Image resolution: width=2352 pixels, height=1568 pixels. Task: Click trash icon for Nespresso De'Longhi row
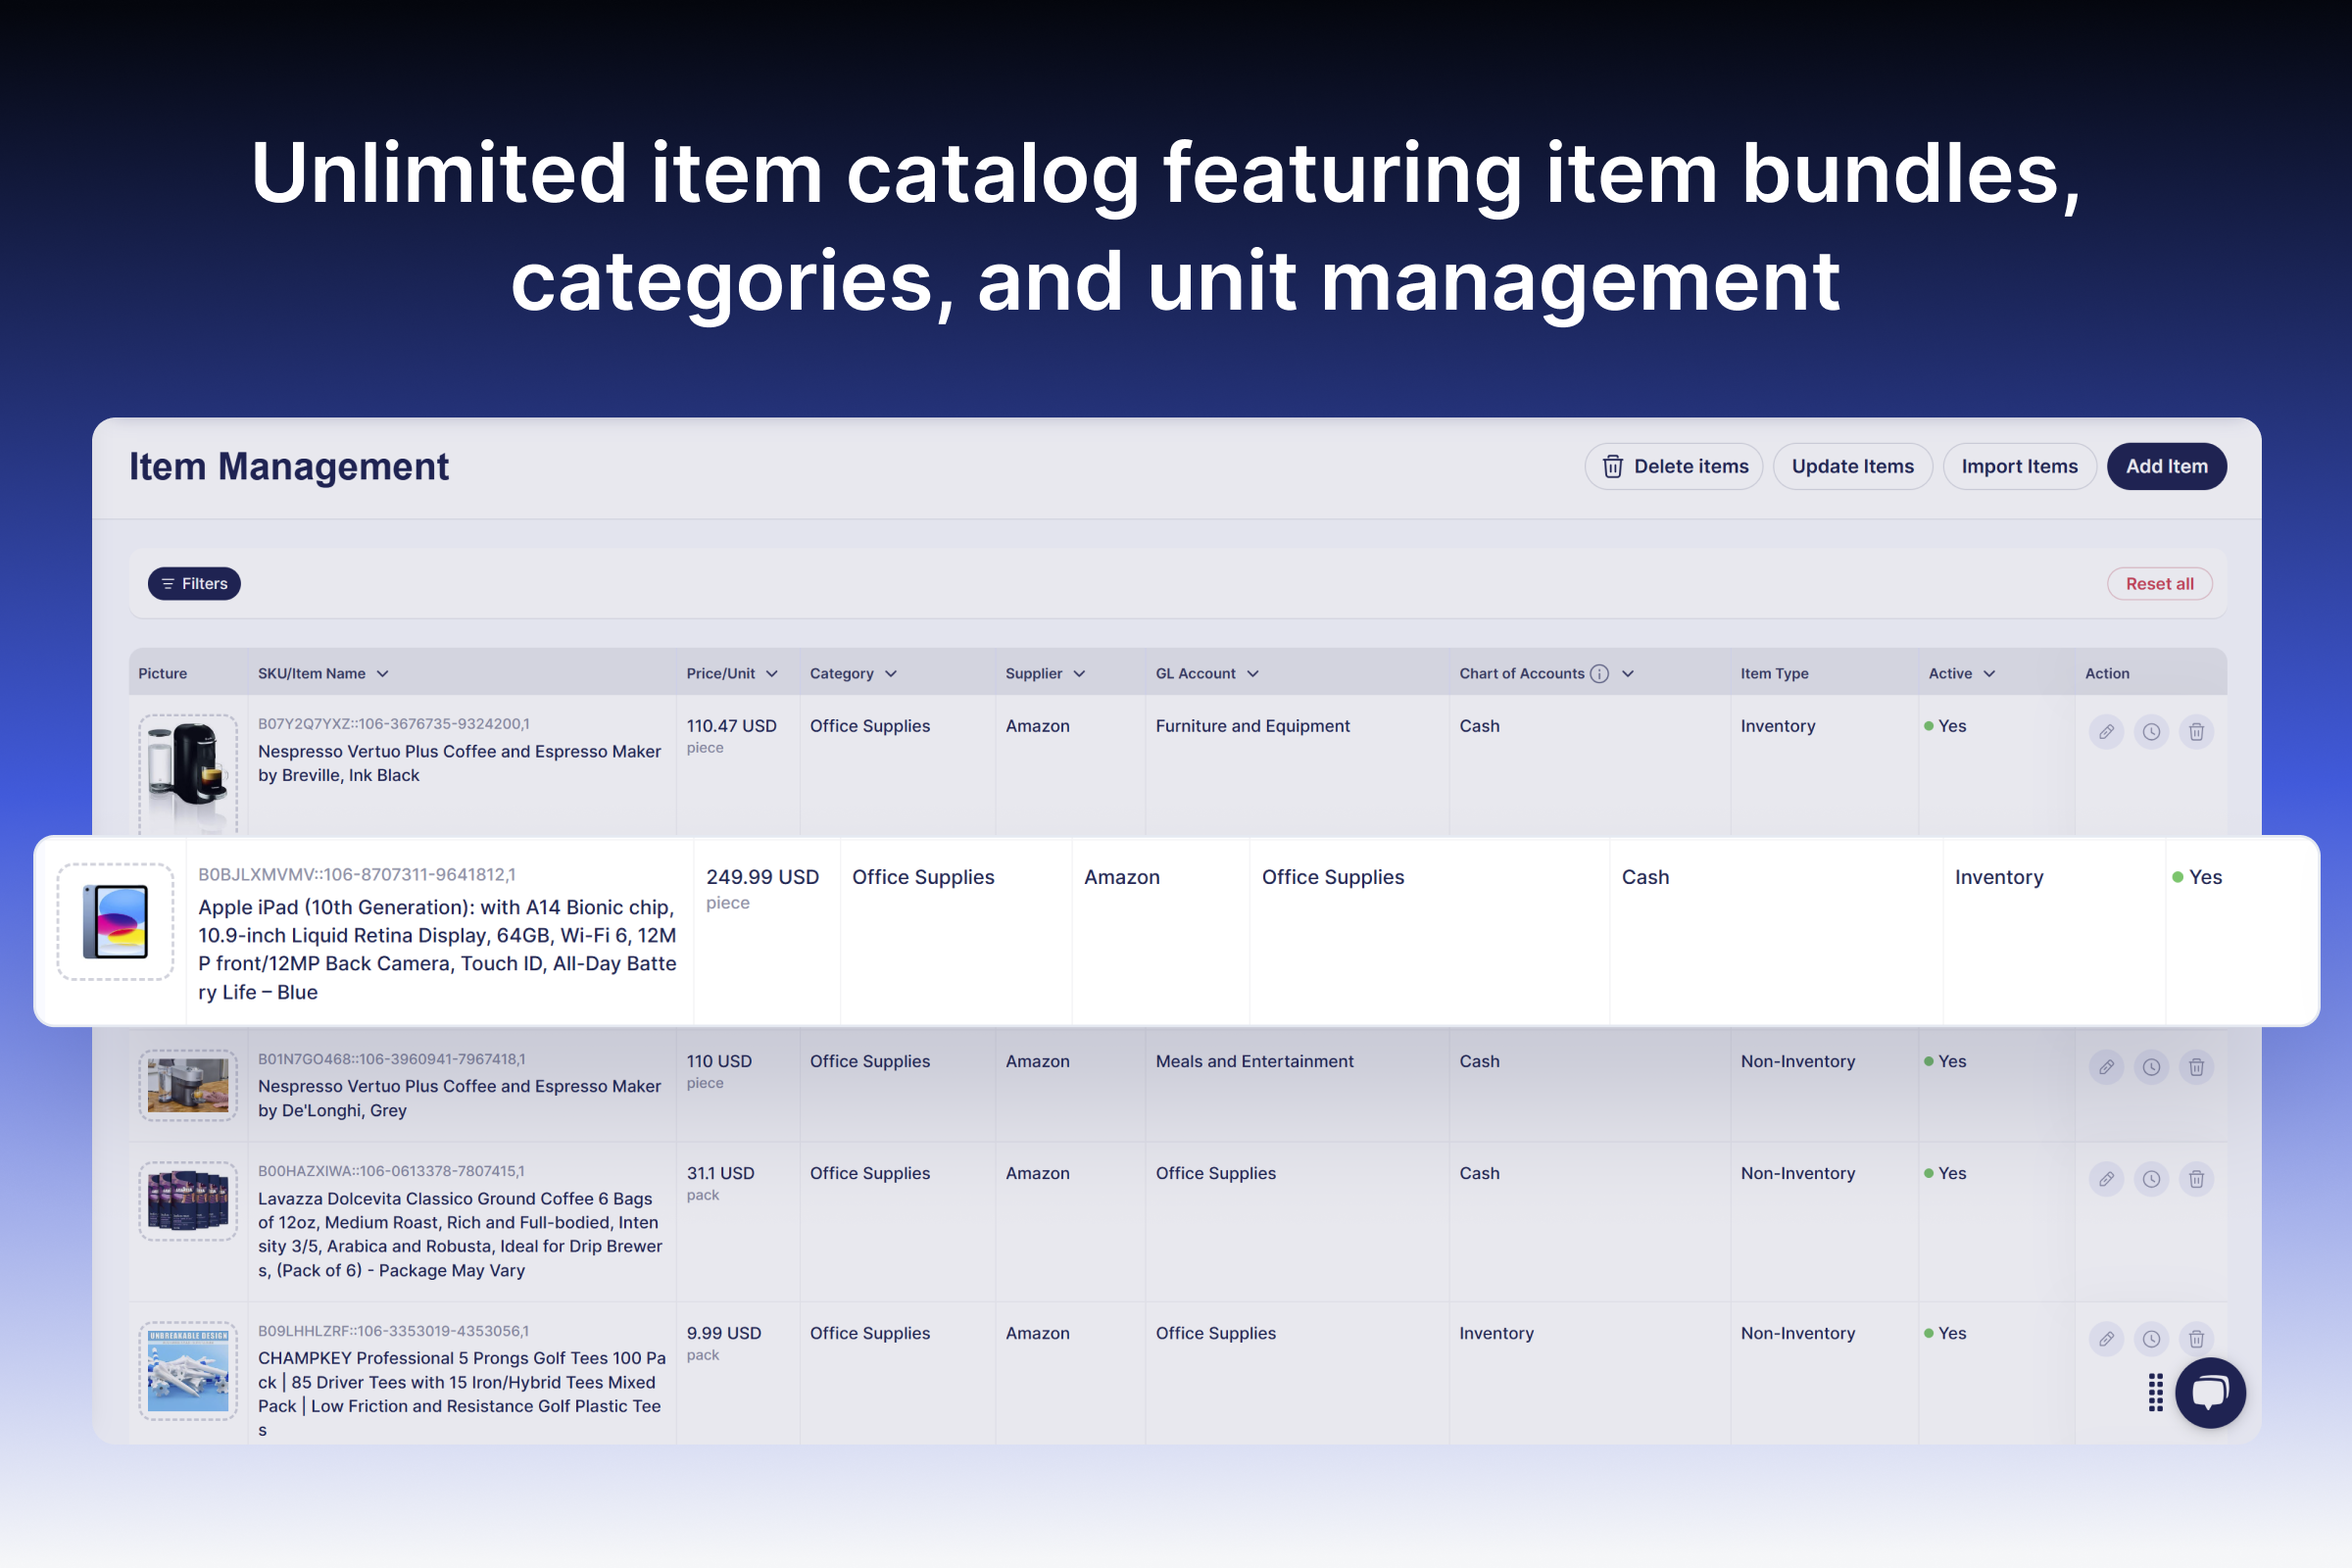[x=2196, y=1067]
